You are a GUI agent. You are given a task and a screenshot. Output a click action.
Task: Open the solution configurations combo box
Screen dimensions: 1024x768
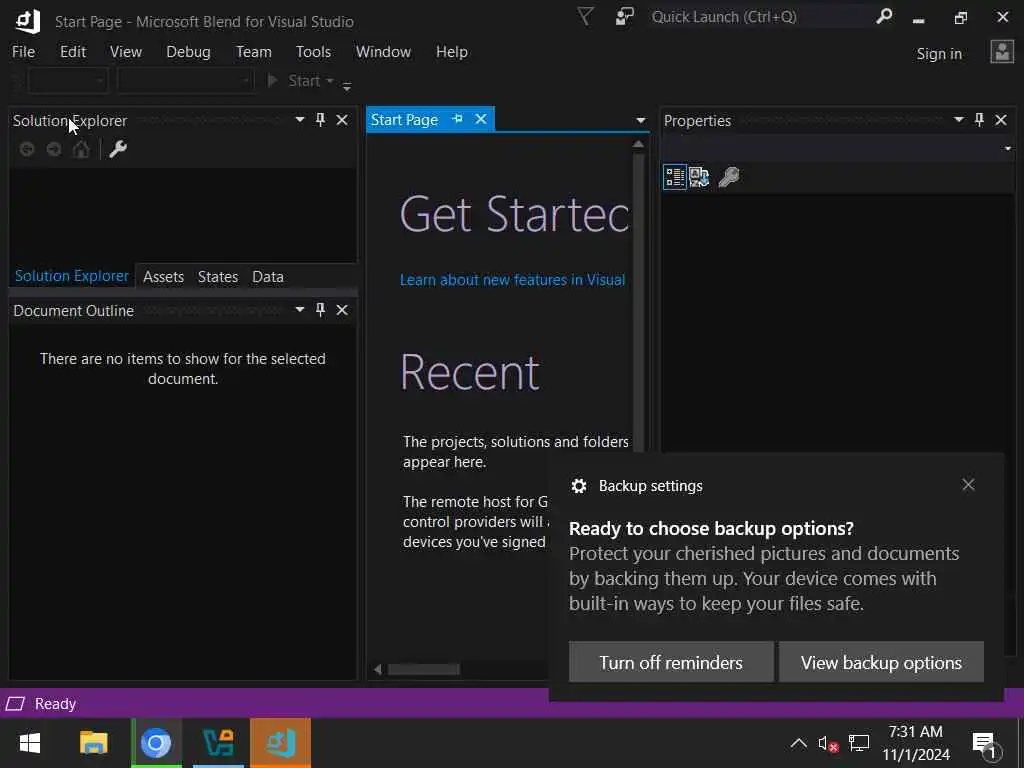coord(68,81)
